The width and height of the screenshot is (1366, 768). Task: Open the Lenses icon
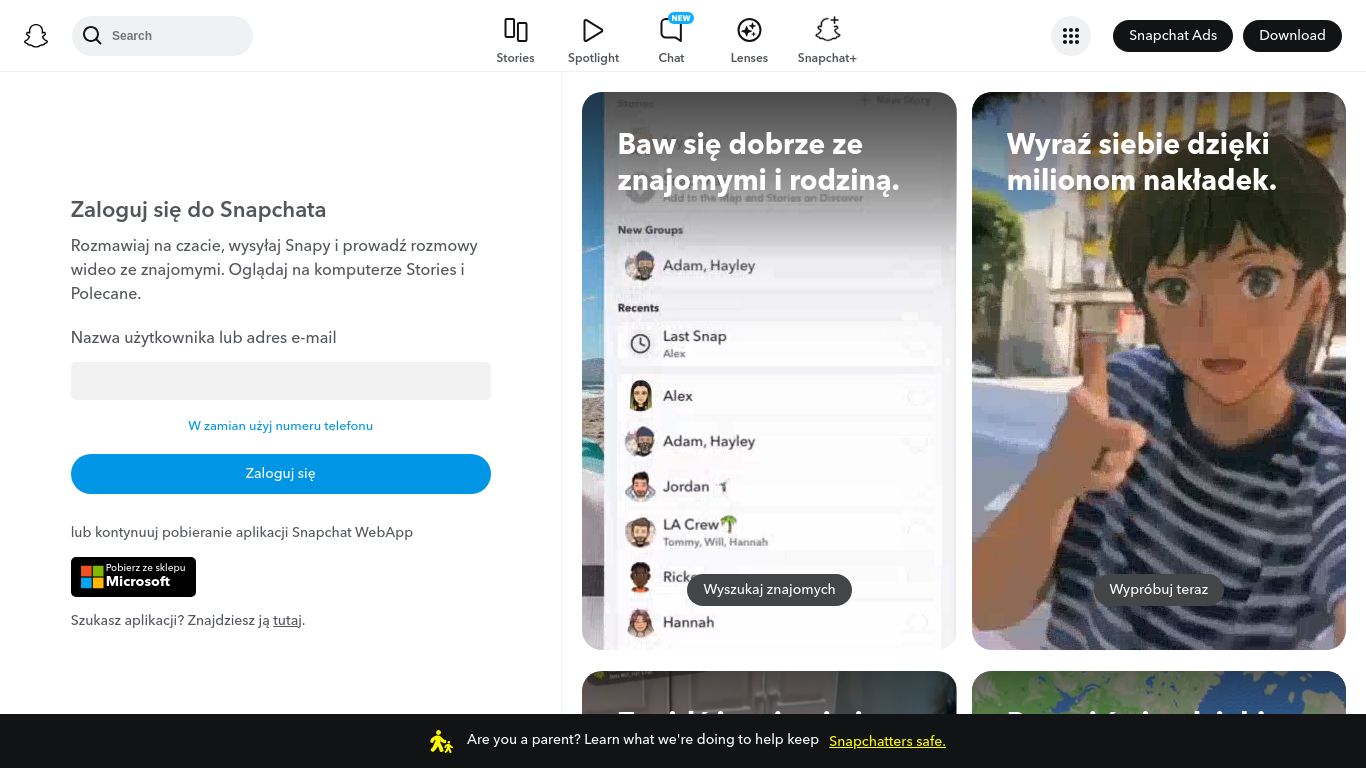749,30
